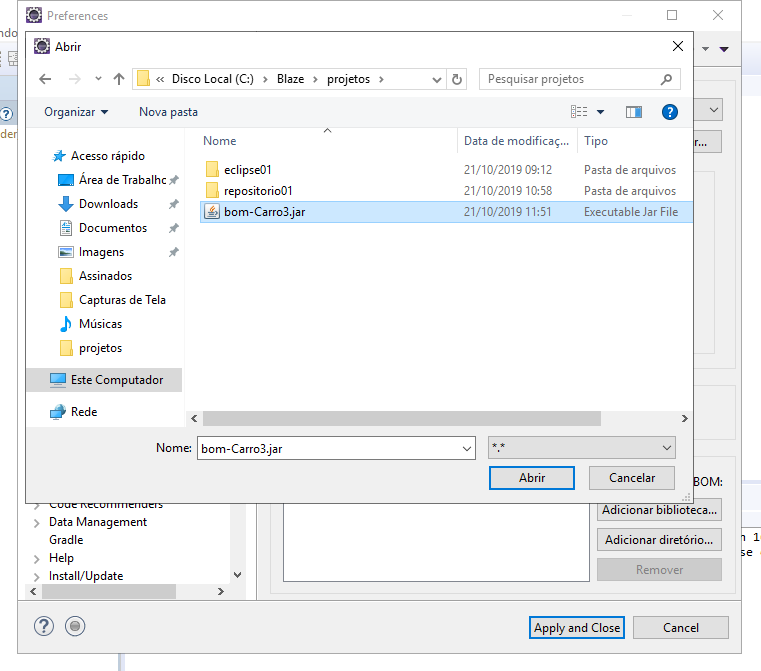Click the Abrir button
The height and width of the screenshot is (671, 761).
(x=532, y=478)
